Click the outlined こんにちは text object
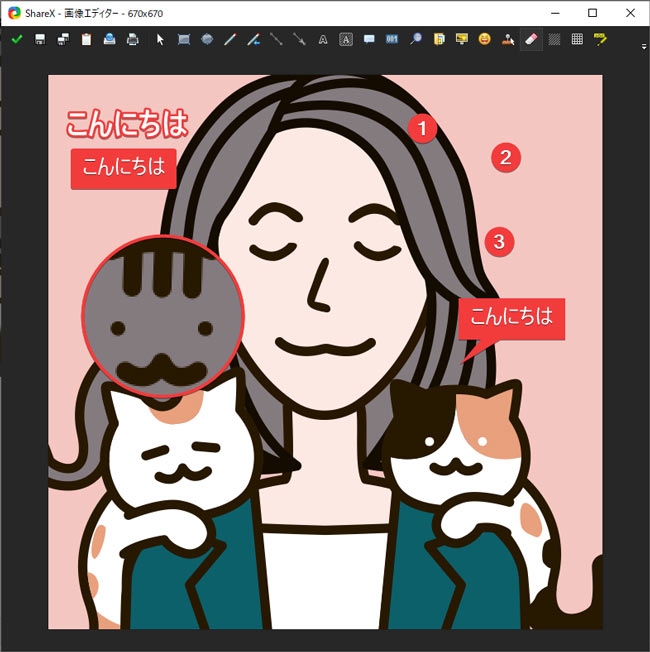Image resolution: width=650 pixels, height=652 pixels. point(127,123)
